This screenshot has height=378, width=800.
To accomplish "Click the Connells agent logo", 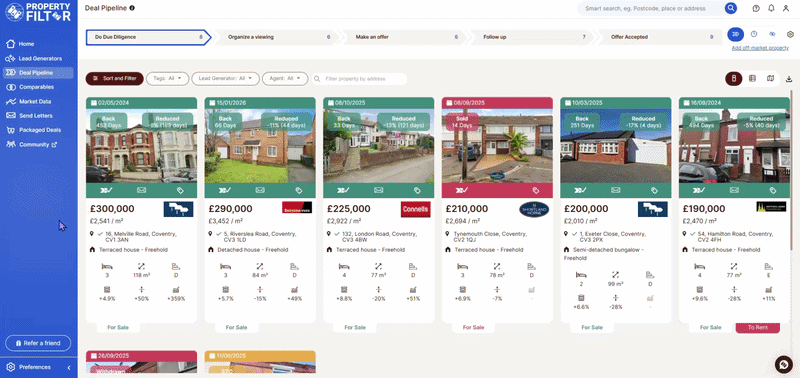I will point(415,209).
